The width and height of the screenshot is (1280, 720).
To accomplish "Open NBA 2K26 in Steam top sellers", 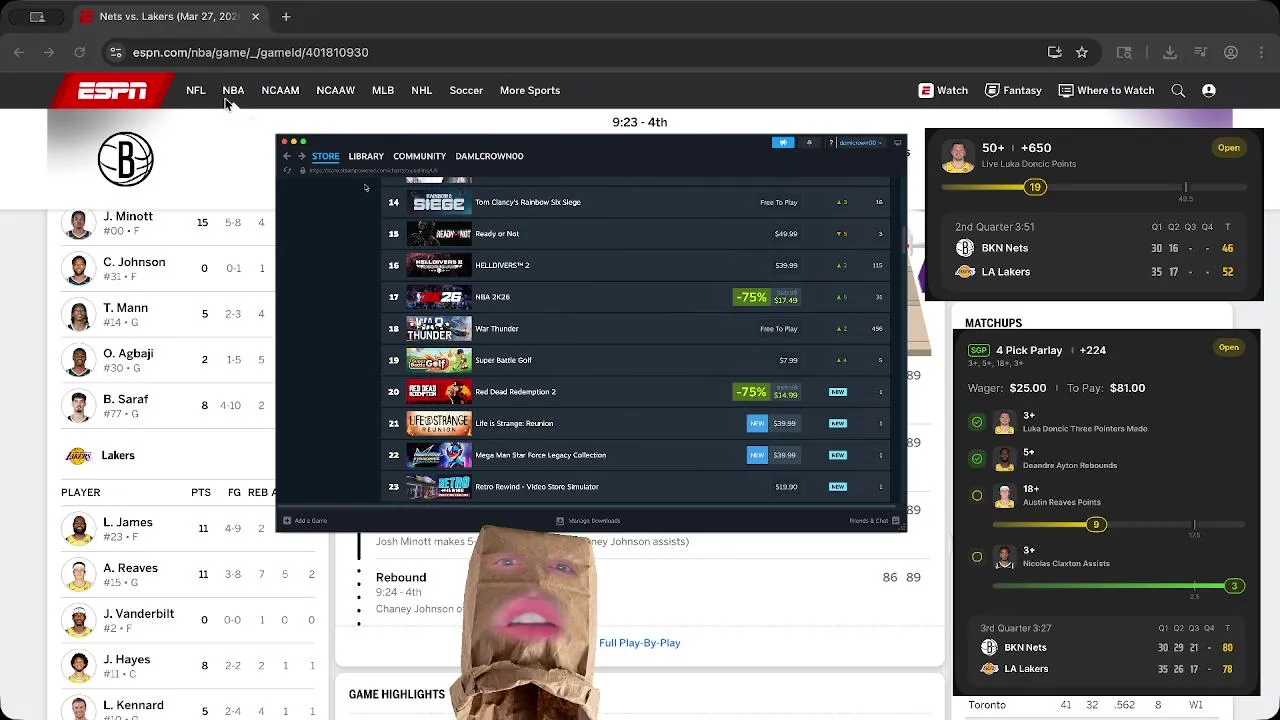I will pos(636,297).
